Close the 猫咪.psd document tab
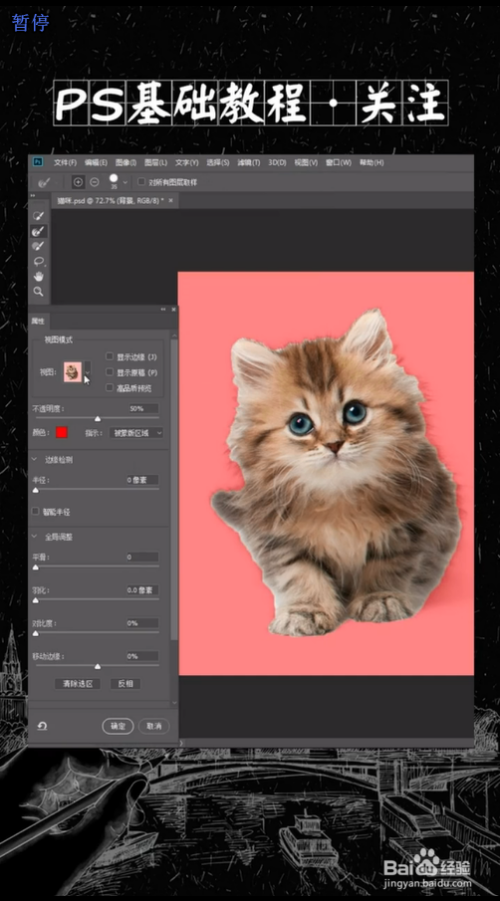The width and height of the screenshot is (500, 901). coord(171,201)
